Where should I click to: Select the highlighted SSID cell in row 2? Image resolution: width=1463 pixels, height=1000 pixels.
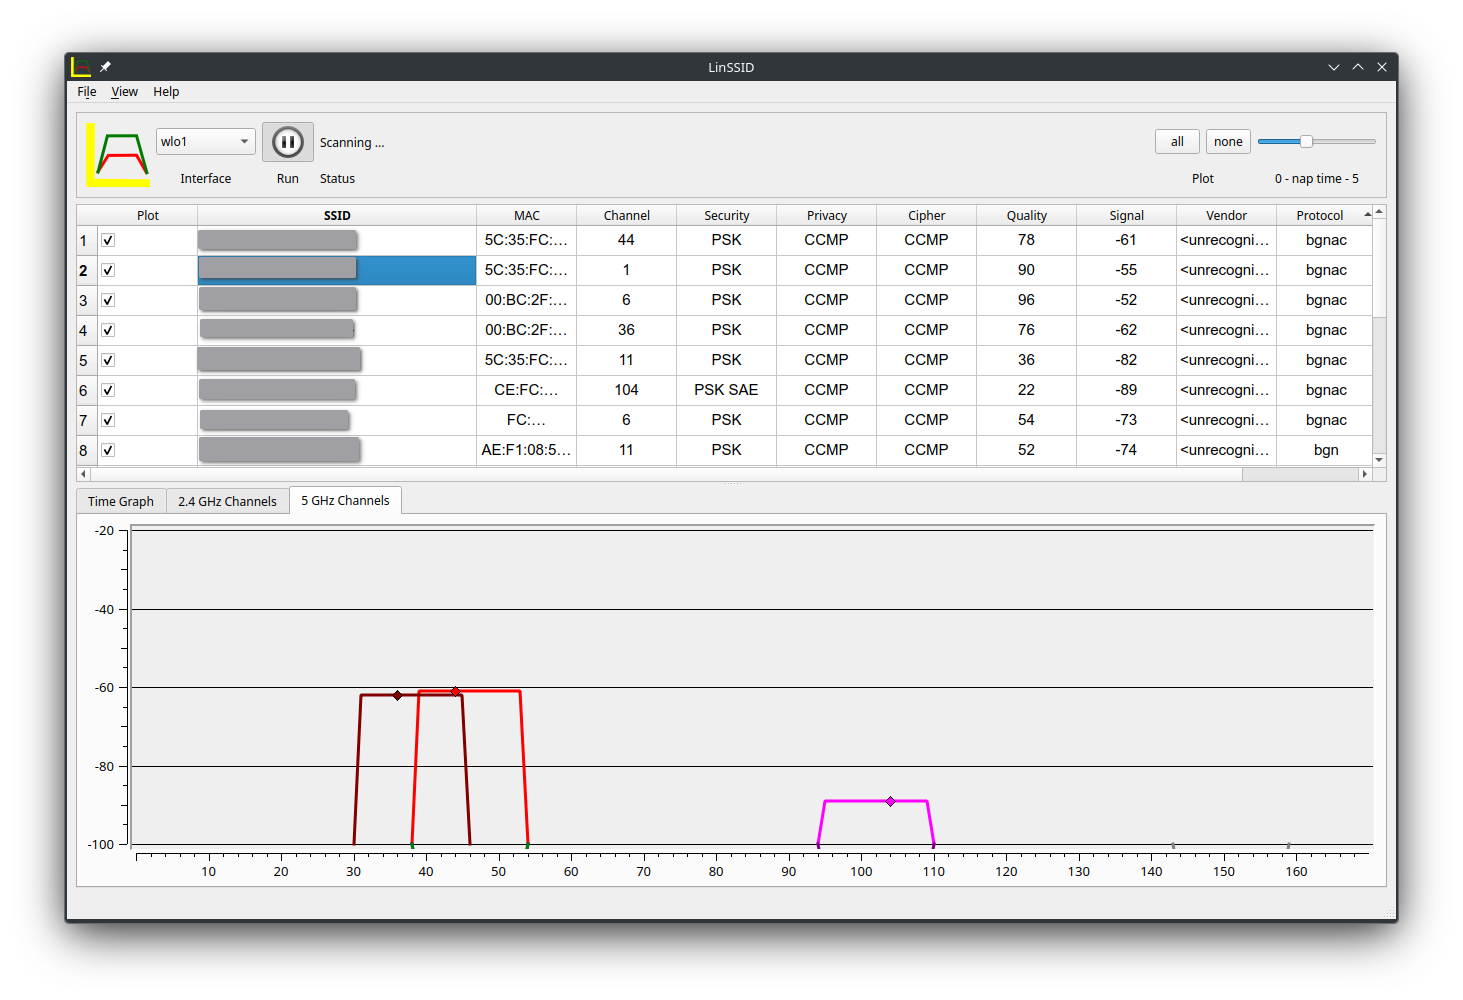337,270
